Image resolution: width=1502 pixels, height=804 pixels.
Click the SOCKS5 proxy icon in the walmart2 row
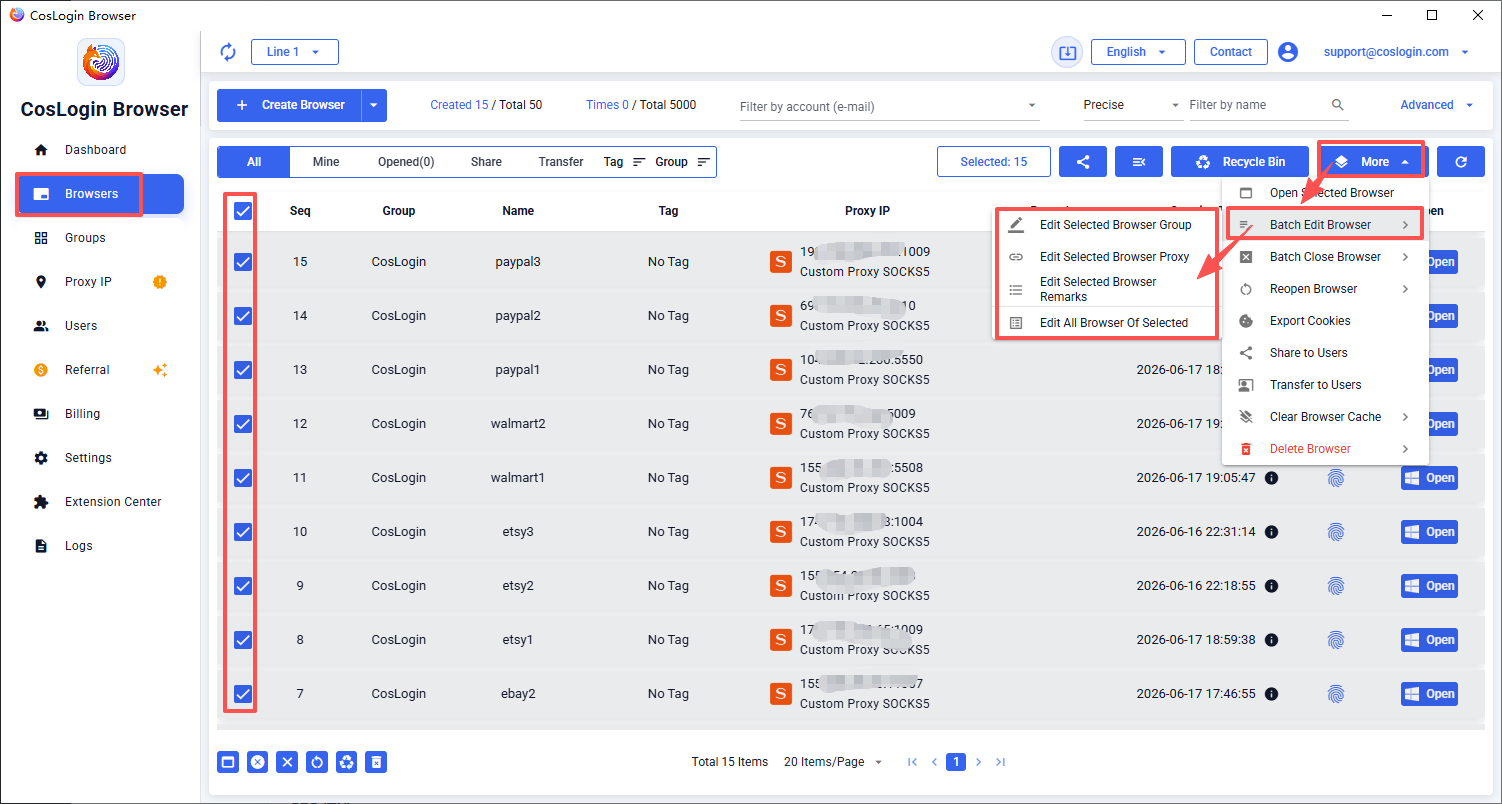781,424
